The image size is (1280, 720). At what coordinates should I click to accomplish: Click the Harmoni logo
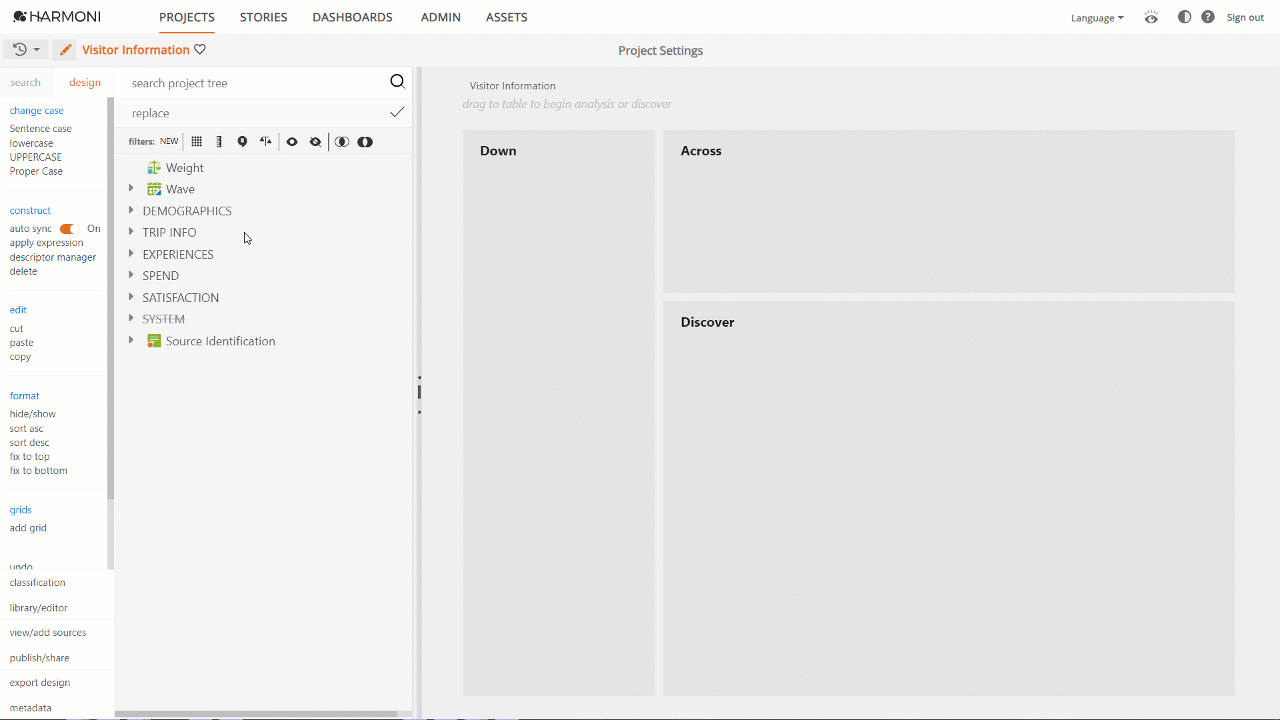coord(57,17)
